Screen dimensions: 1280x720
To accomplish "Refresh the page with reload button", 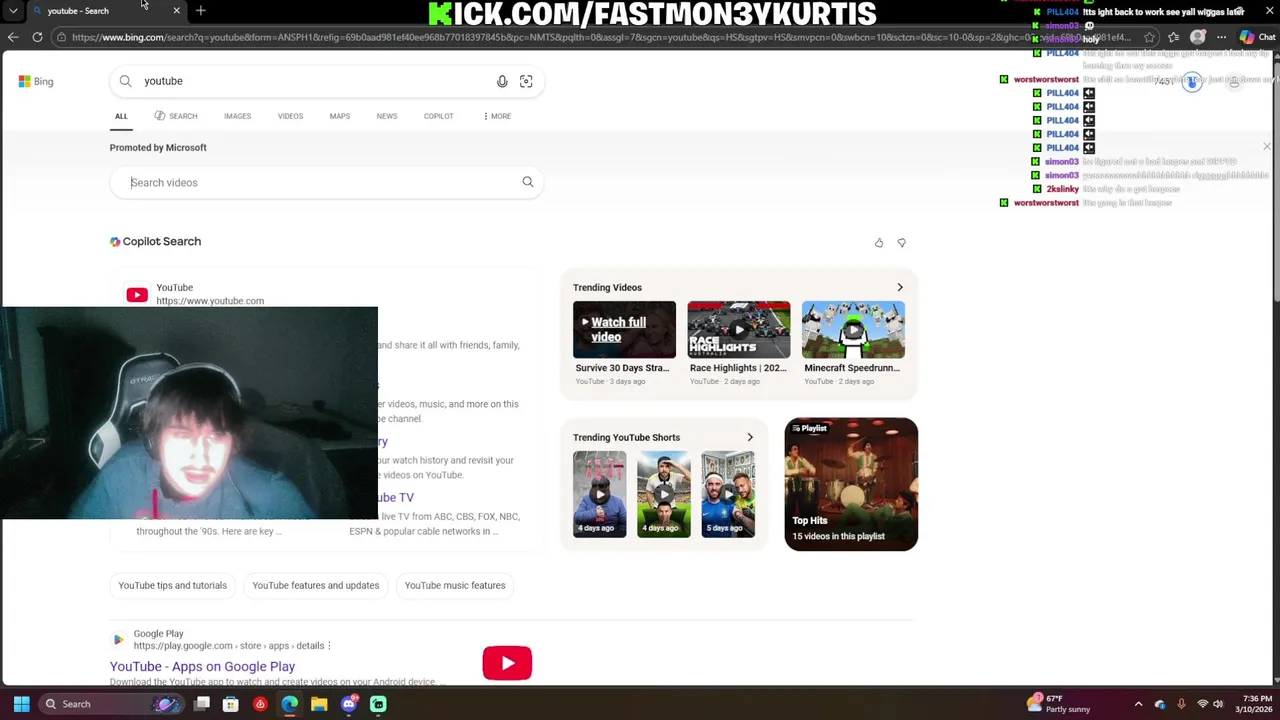I will pyautogui.click(x=37, y=37).
